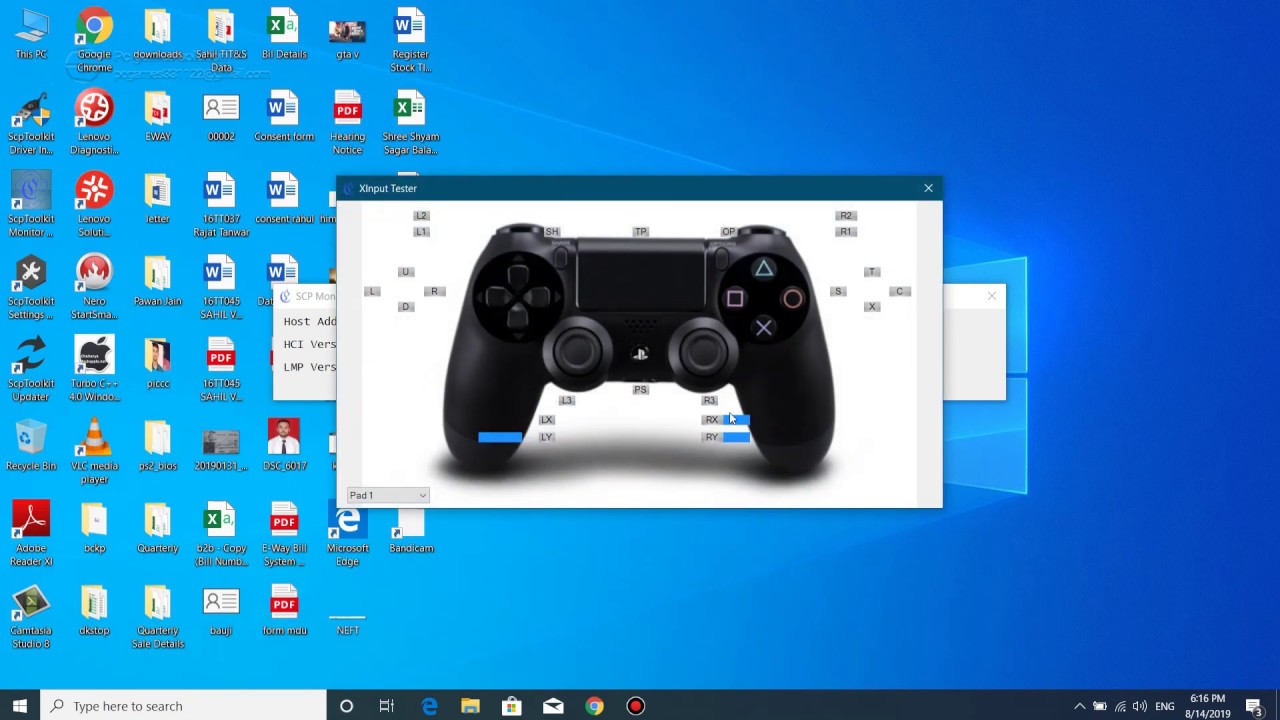The width and height of the screenshot is (1280, 720).
Task: Select the E-Way Bill System PDF
Action: [284, 534]
